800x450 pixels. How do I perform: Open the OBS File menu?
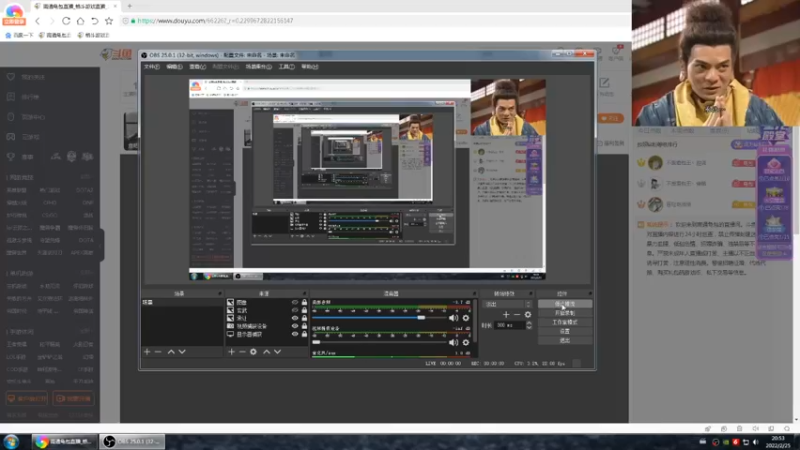(x=152, y=67)
